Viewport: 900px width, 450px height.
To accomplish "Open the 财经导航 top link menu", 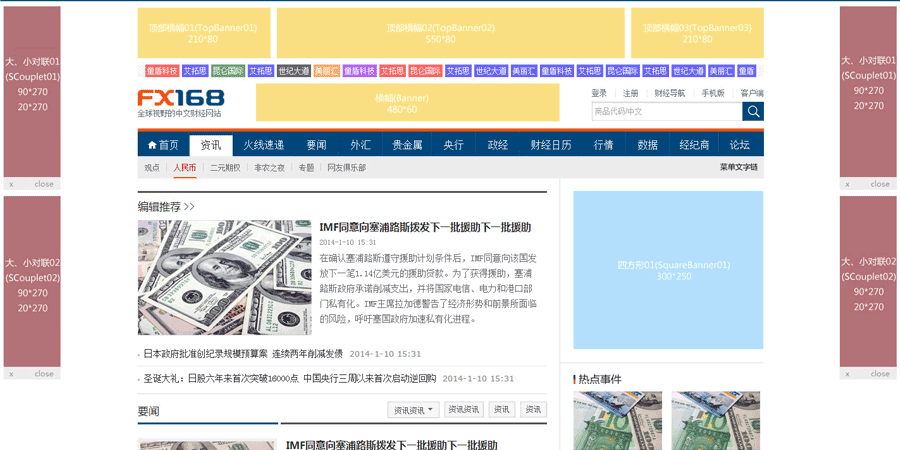I will pyautogui.click(x=669, y=93).
